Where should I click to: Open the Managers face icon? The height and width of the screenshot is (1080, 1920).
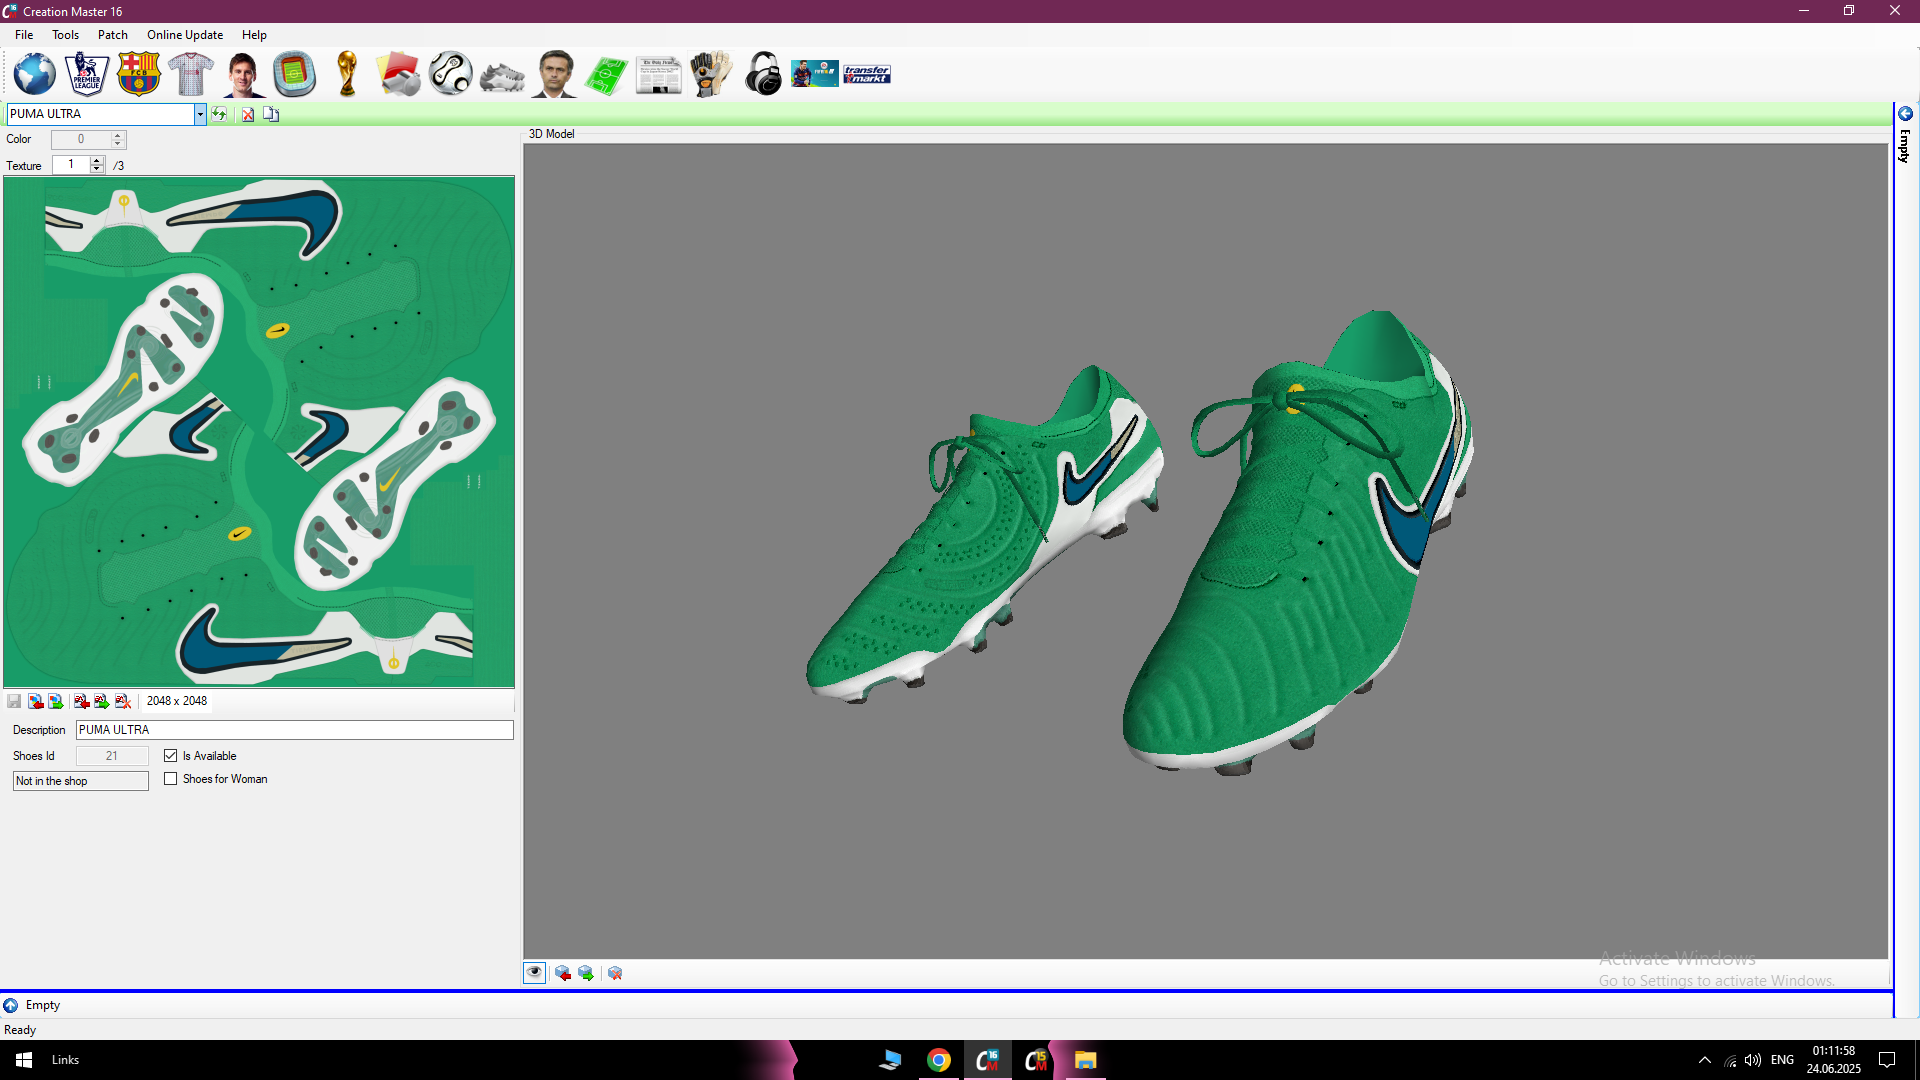coord(555,74)
